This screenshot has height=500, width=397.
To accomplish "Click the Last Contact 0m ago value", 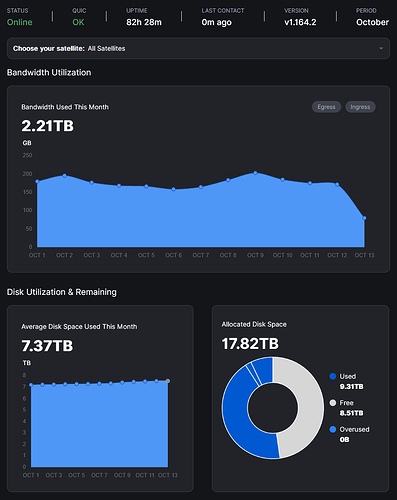I will (x=216, y=22).
